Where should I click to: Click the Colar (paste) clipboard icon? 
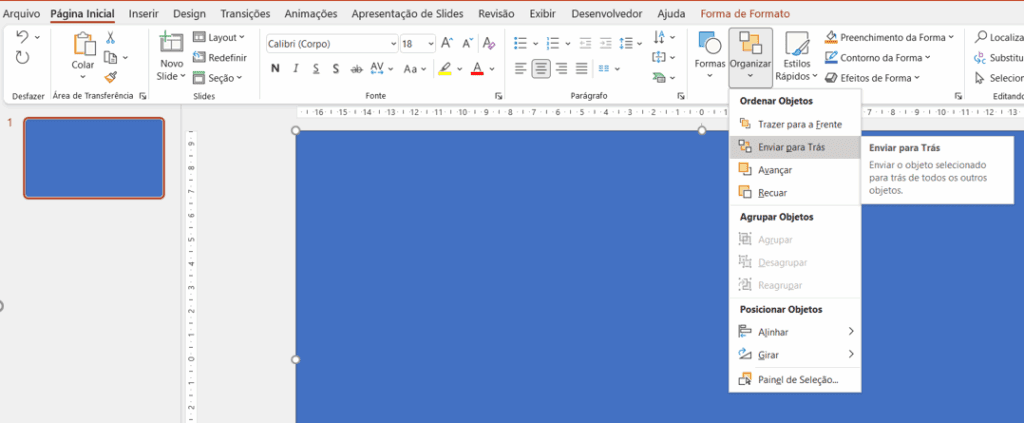pyautogui.click(x=84, y=44)
